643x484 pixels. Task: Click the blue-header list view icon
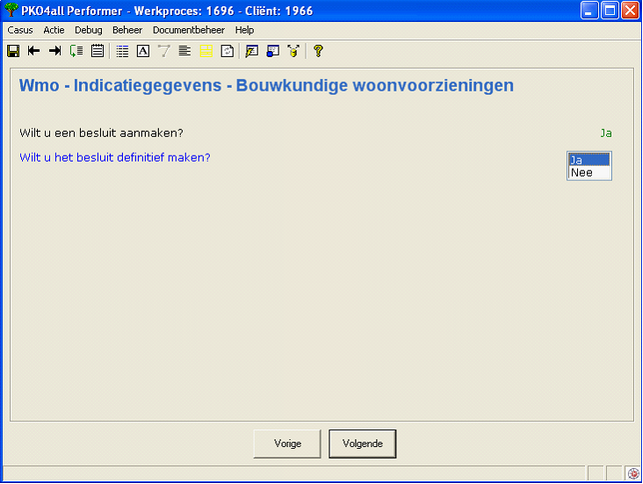tap(122, 51)
